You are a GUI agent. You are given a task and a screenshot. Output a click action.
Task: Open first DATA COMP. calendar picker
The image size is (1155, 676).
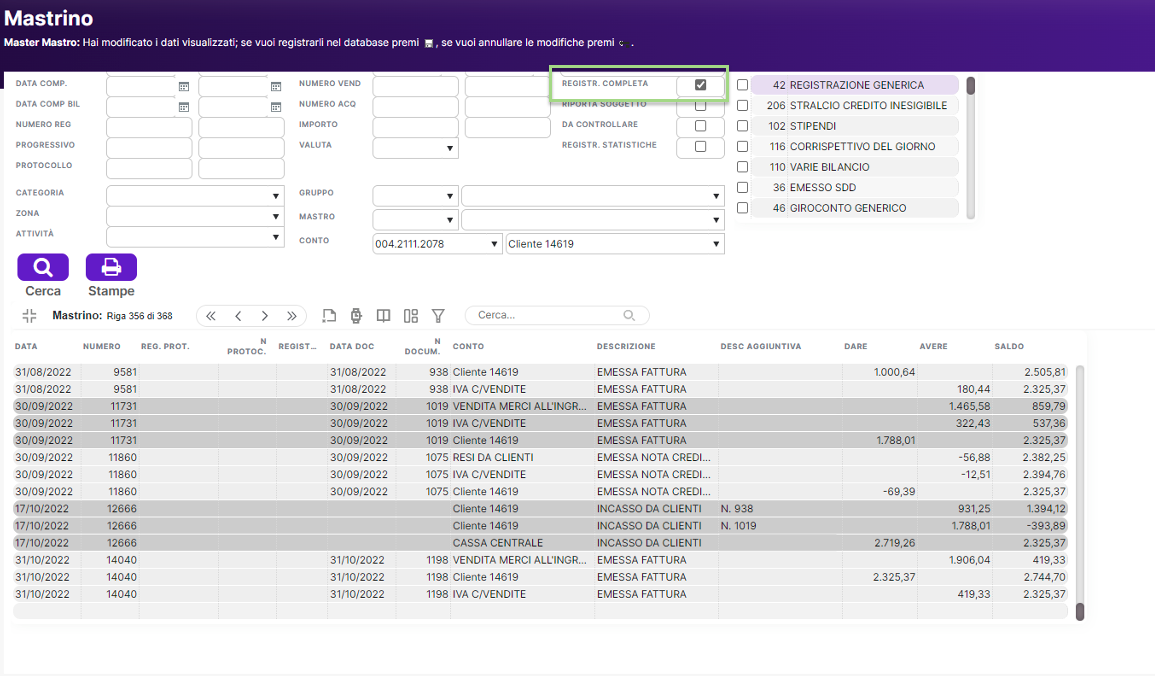point(184,86)
